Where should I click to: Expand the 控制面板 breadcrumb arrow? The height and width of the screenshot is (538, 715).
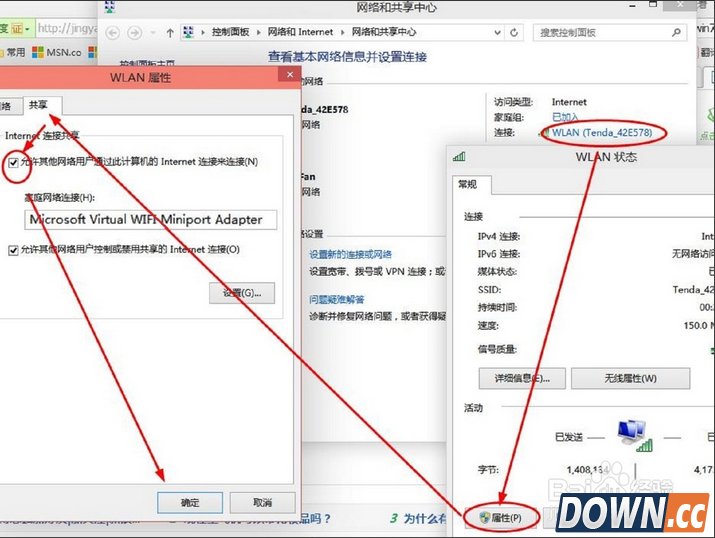pos(260,33)
